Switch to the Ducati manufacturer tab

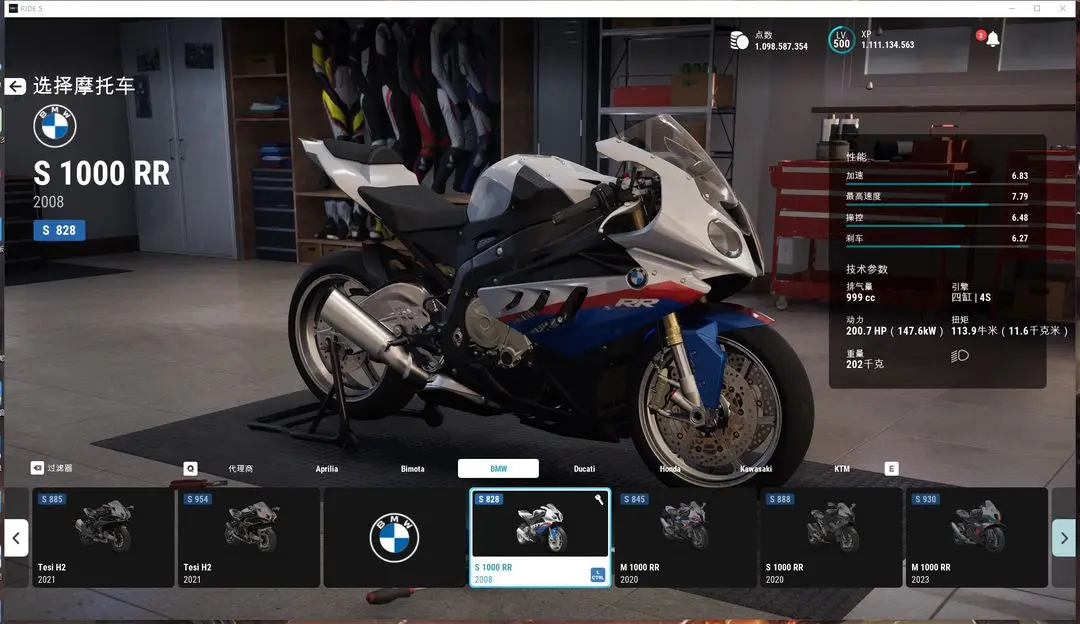pos(584,469)
